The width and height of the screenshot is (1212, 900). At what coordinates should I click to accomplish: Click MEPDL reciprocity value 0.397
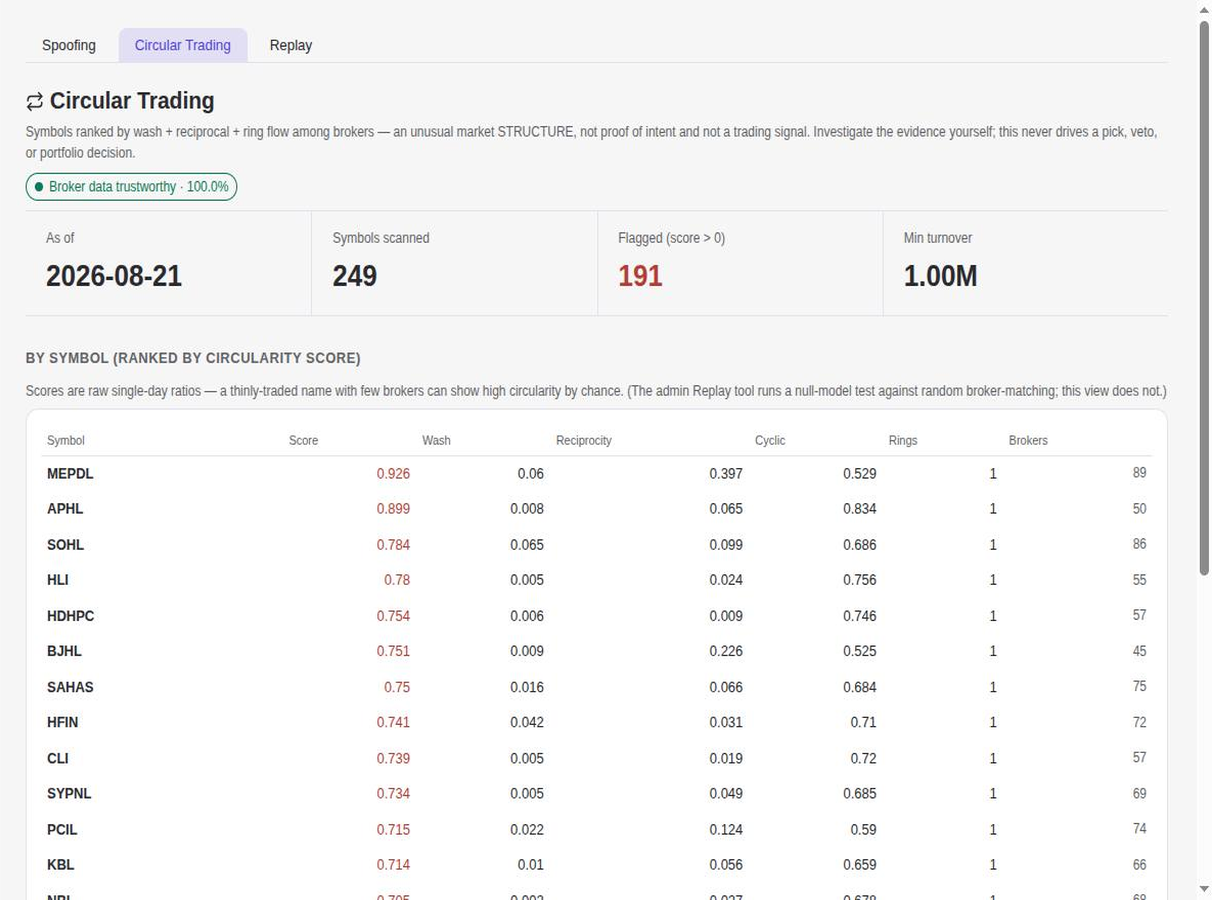(726, 474)
